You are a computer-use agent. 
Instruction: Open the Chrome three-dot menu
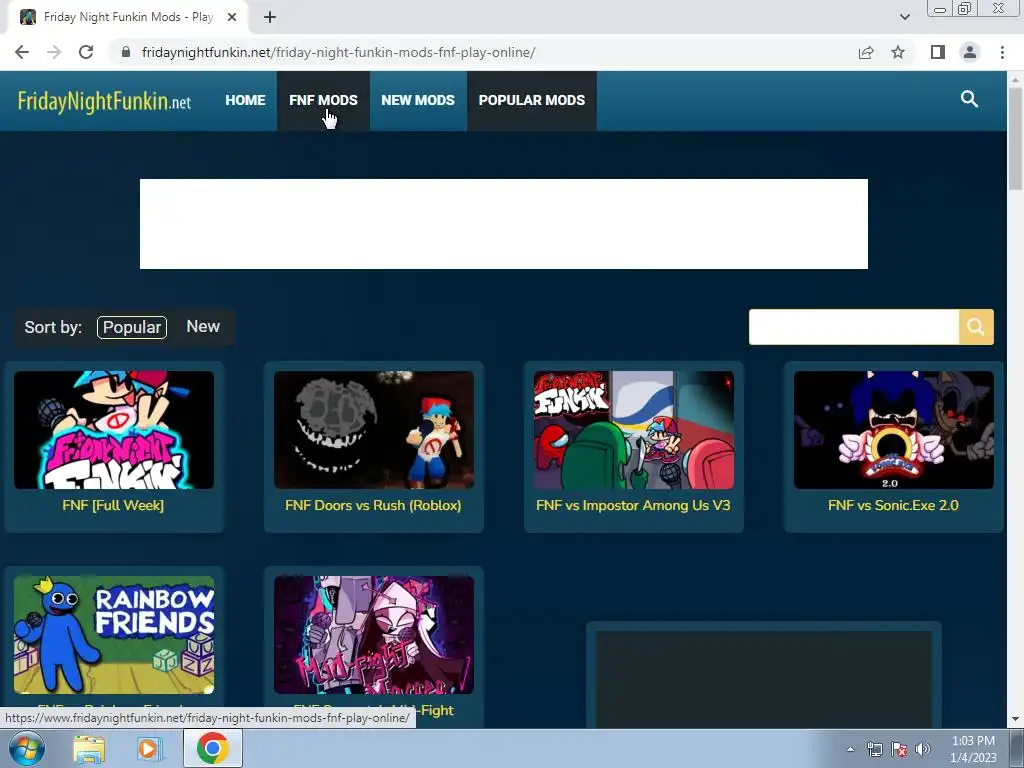tap(1002, 52)
